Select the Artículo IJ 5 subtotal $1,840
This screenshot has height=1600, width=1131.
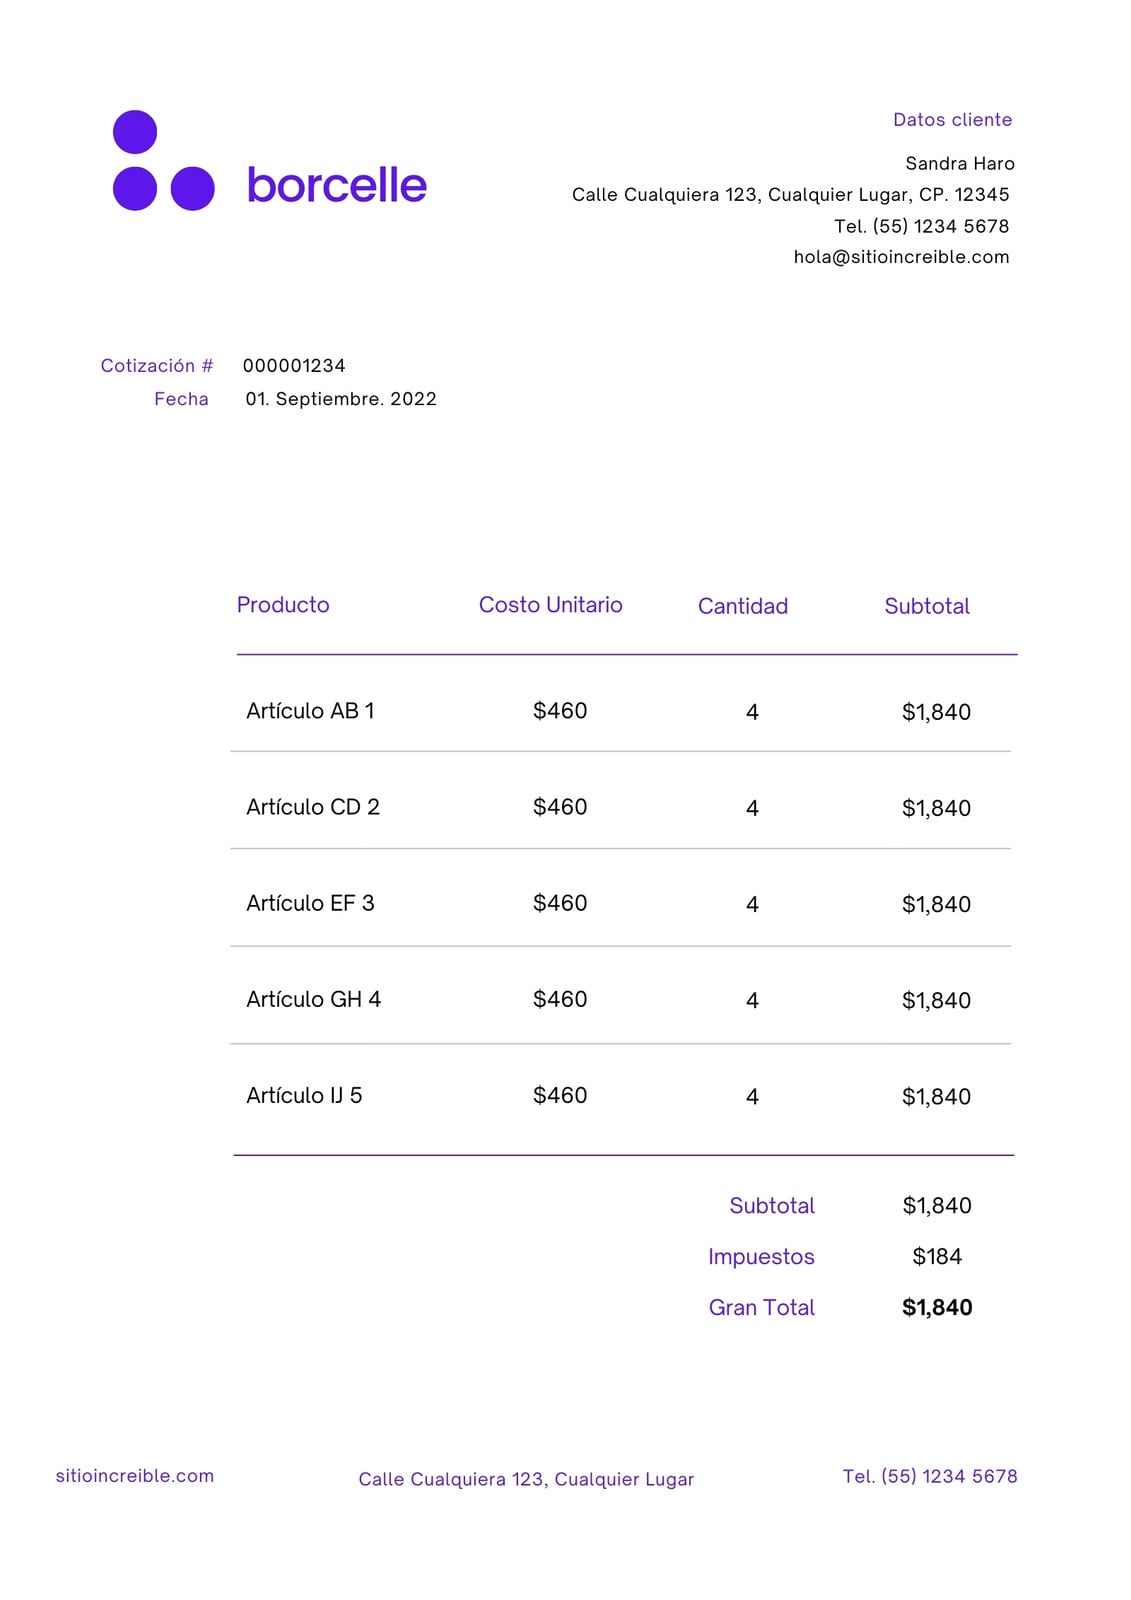coord(936,1096)
